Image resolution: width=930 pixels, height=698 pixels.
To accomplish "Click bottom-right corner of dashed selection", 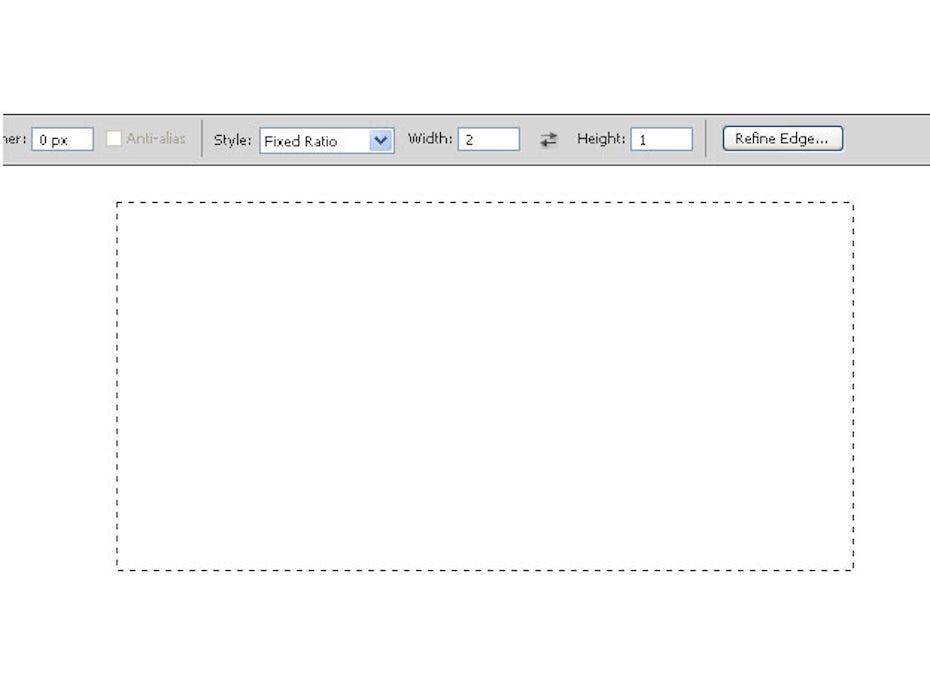I will click(853, 569).
